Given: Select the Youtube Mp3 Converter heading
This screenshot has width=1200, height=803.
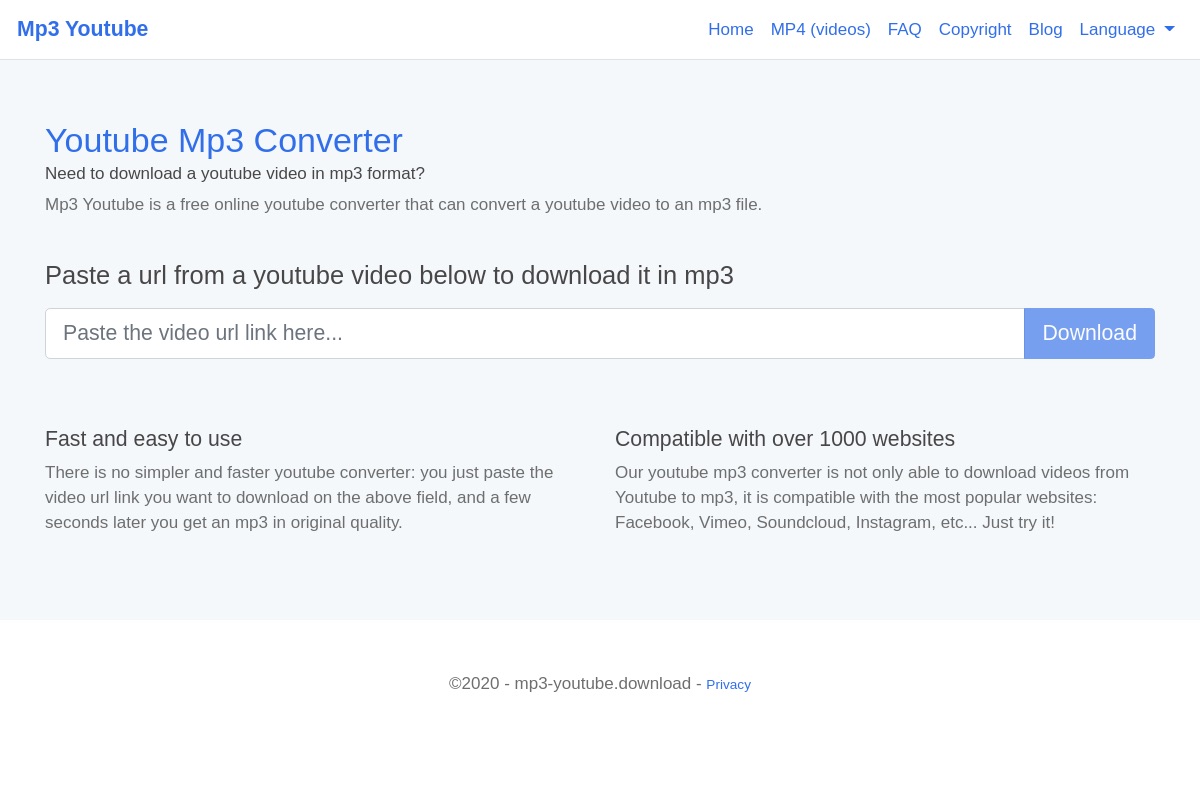Looking at the screenshot, I should click(224, 140).
